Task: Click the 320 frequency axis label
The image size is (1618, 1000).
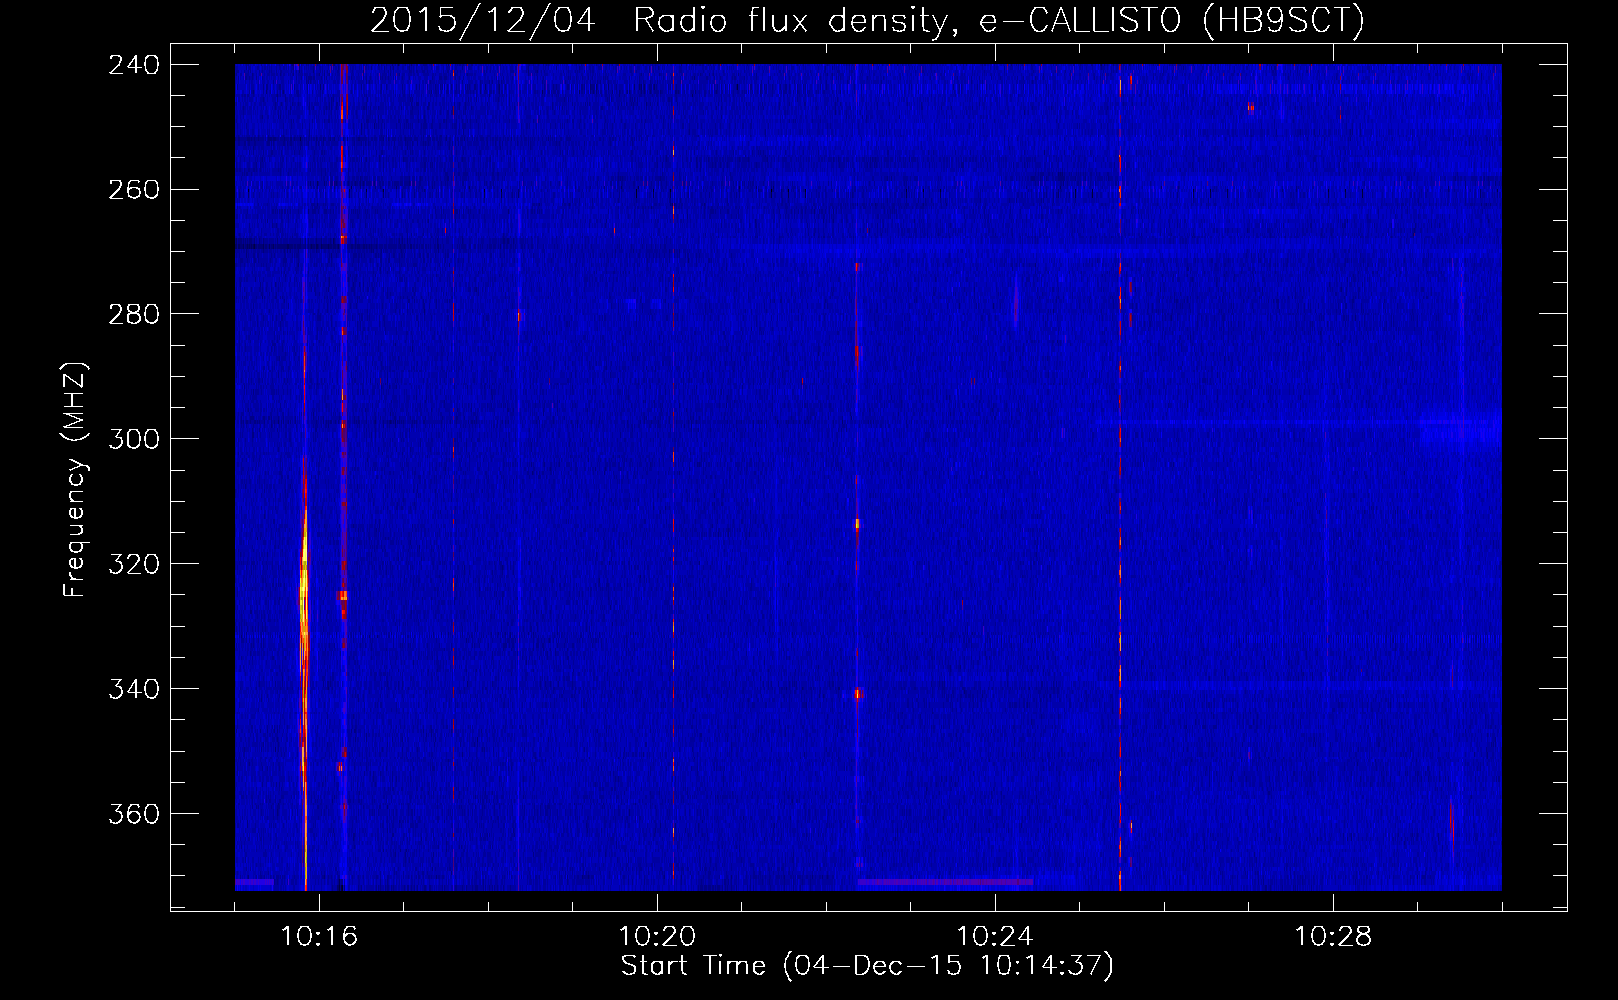Action: 134,564
